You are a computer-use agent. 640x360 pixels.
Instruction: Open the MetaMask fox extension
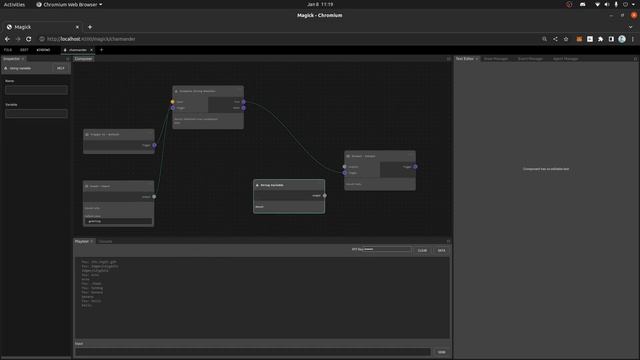click(579, 39)
